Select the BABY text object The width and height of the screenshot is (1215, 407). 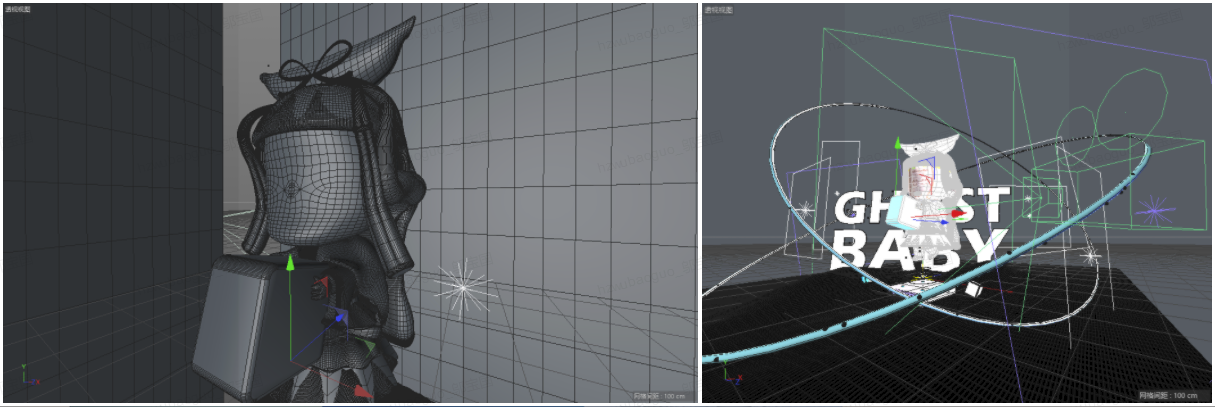click(917, 250)
